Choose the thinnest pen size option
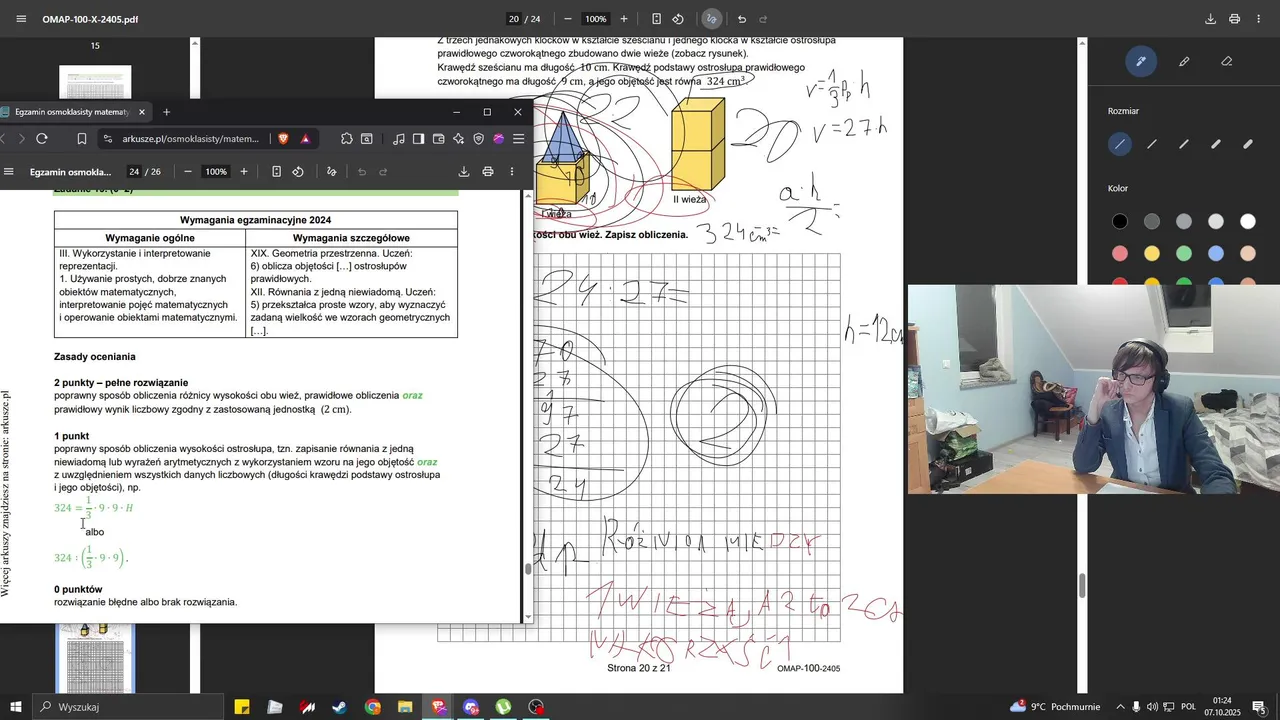The image size is (1280, 720). (x=1120, y=144)
